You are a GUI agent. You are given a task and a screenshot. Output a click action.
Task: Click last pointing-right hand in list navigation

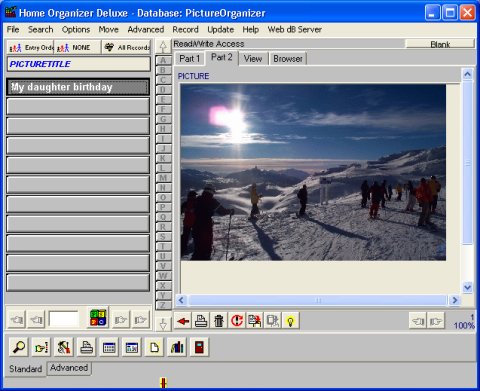[140, 320]
